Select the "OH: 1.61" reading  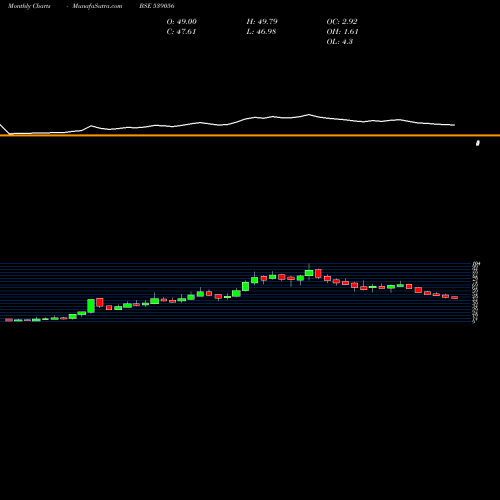coord(342,32)
